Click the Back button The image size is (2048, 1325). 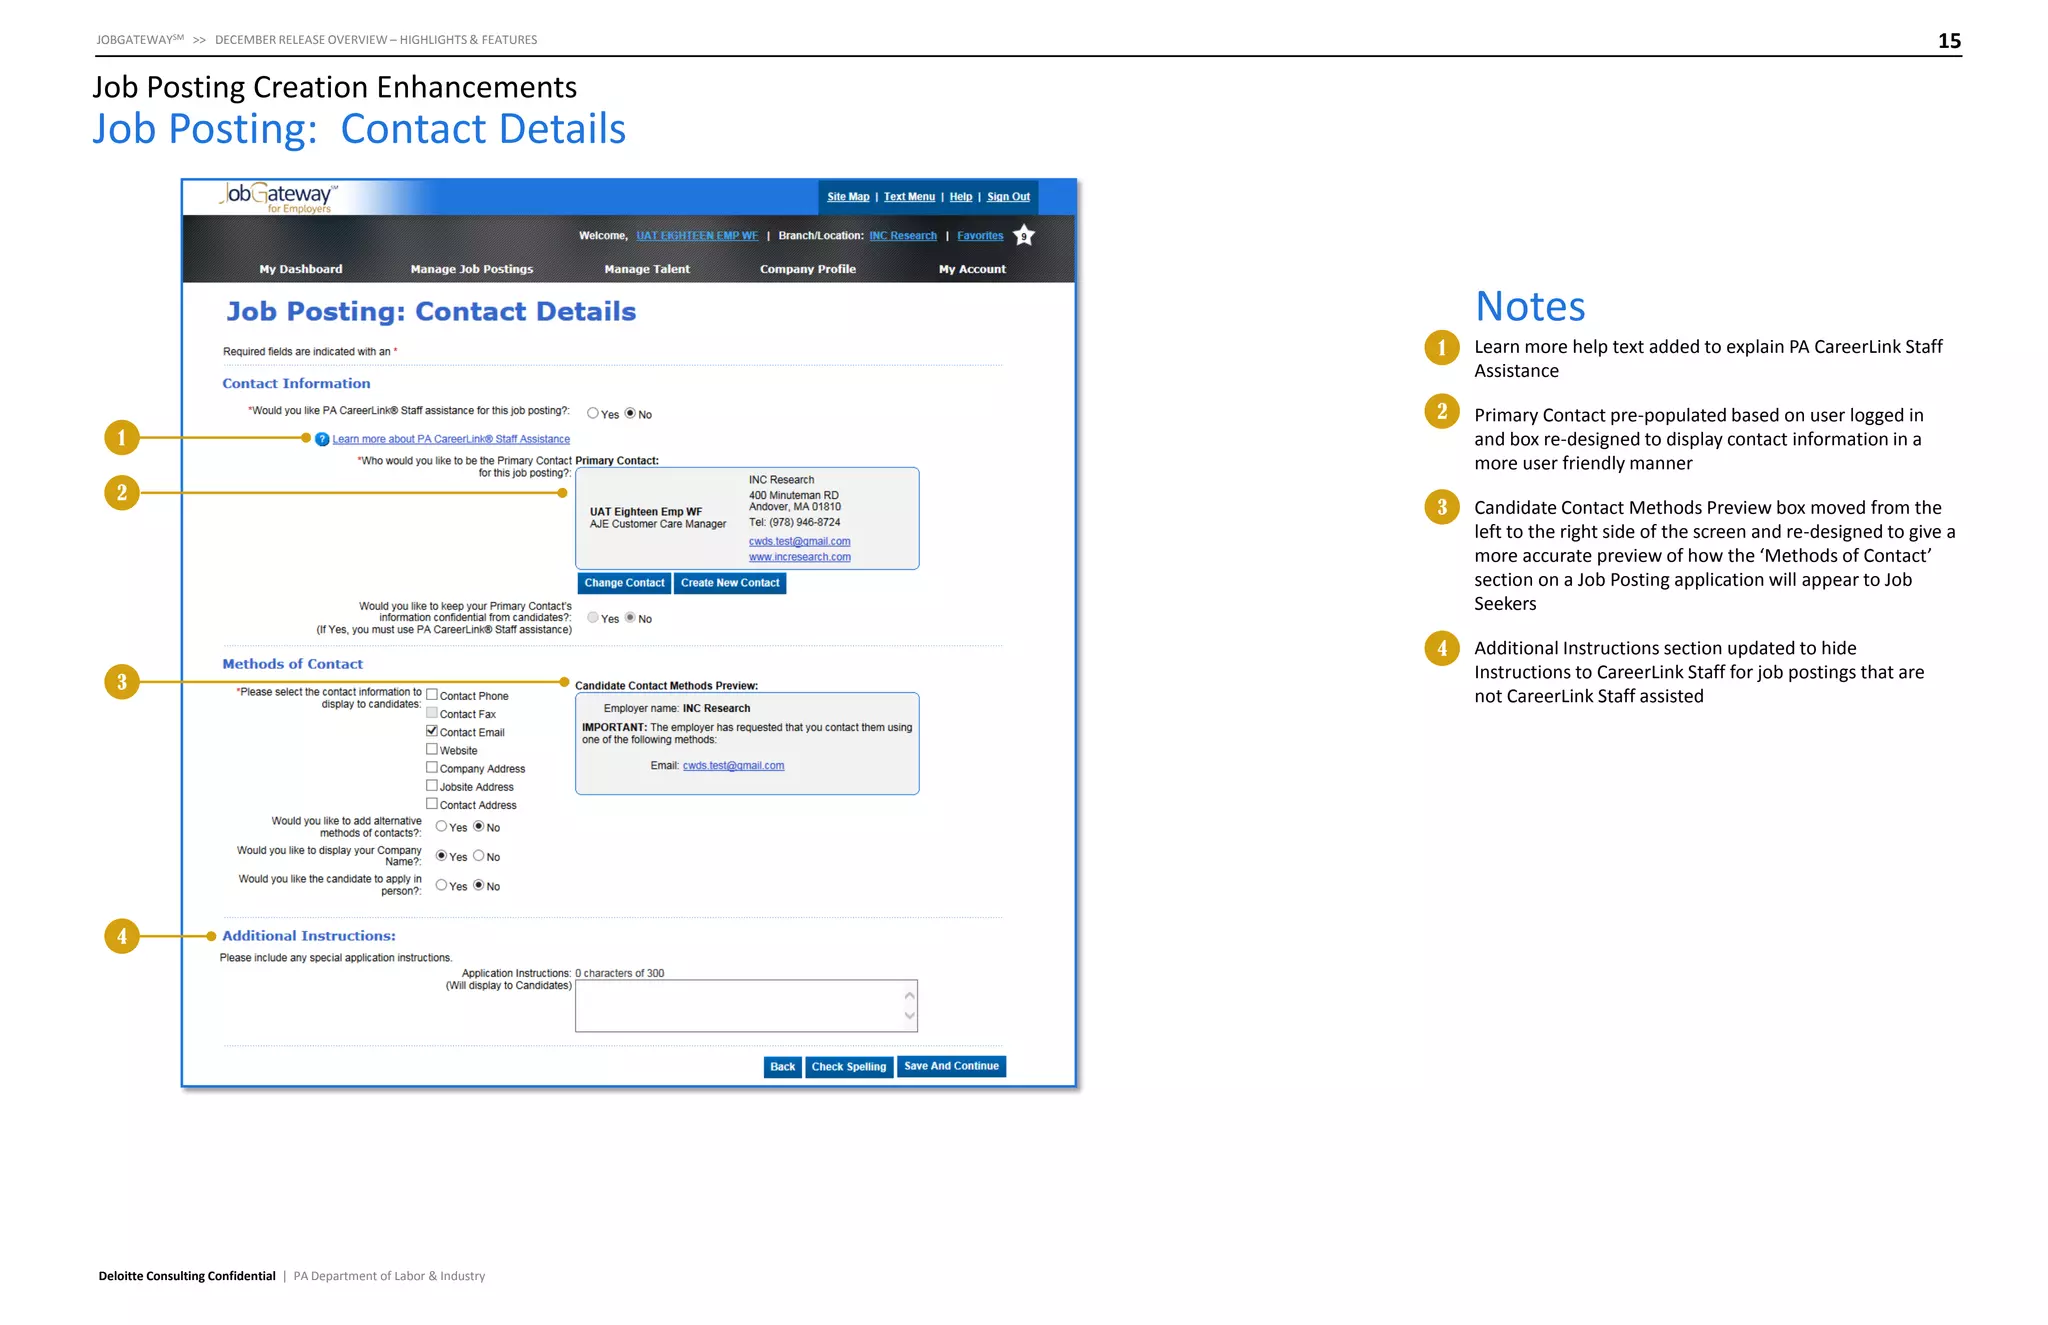(x=783, y=1067)
